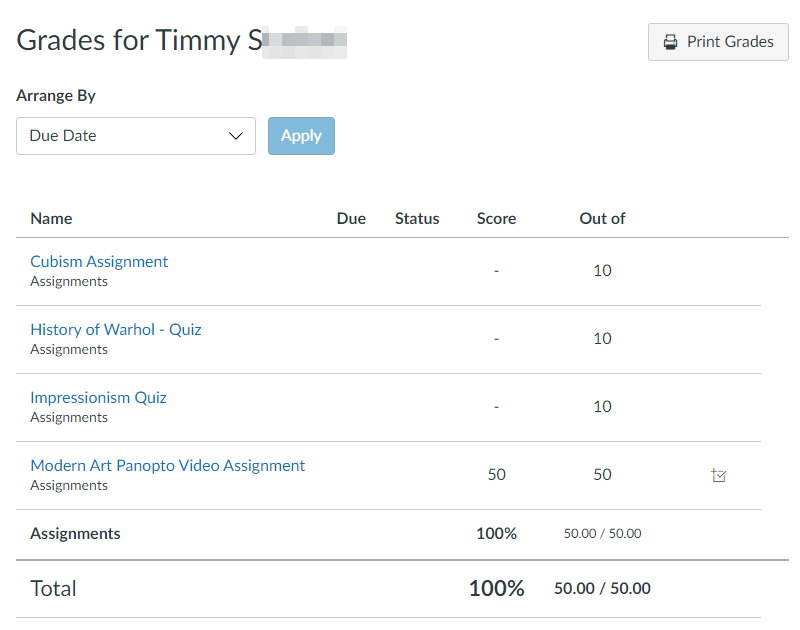Screen dimensions: 800x630
Task: Click the 50 score for Modern Art assignment
Action: [x=496, y=474]
